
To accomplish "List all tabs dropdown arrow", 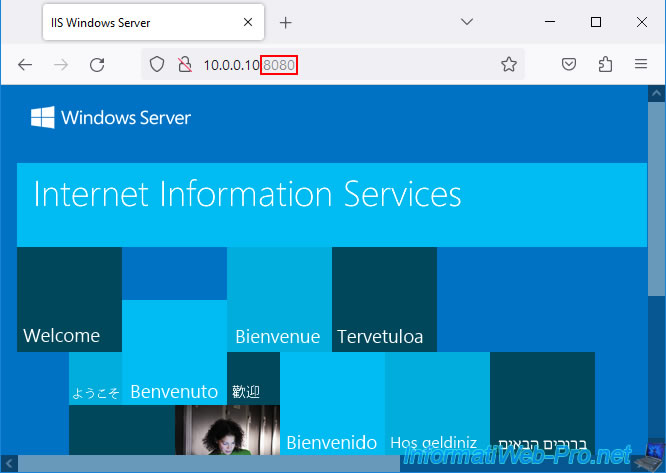I will 467,22.
